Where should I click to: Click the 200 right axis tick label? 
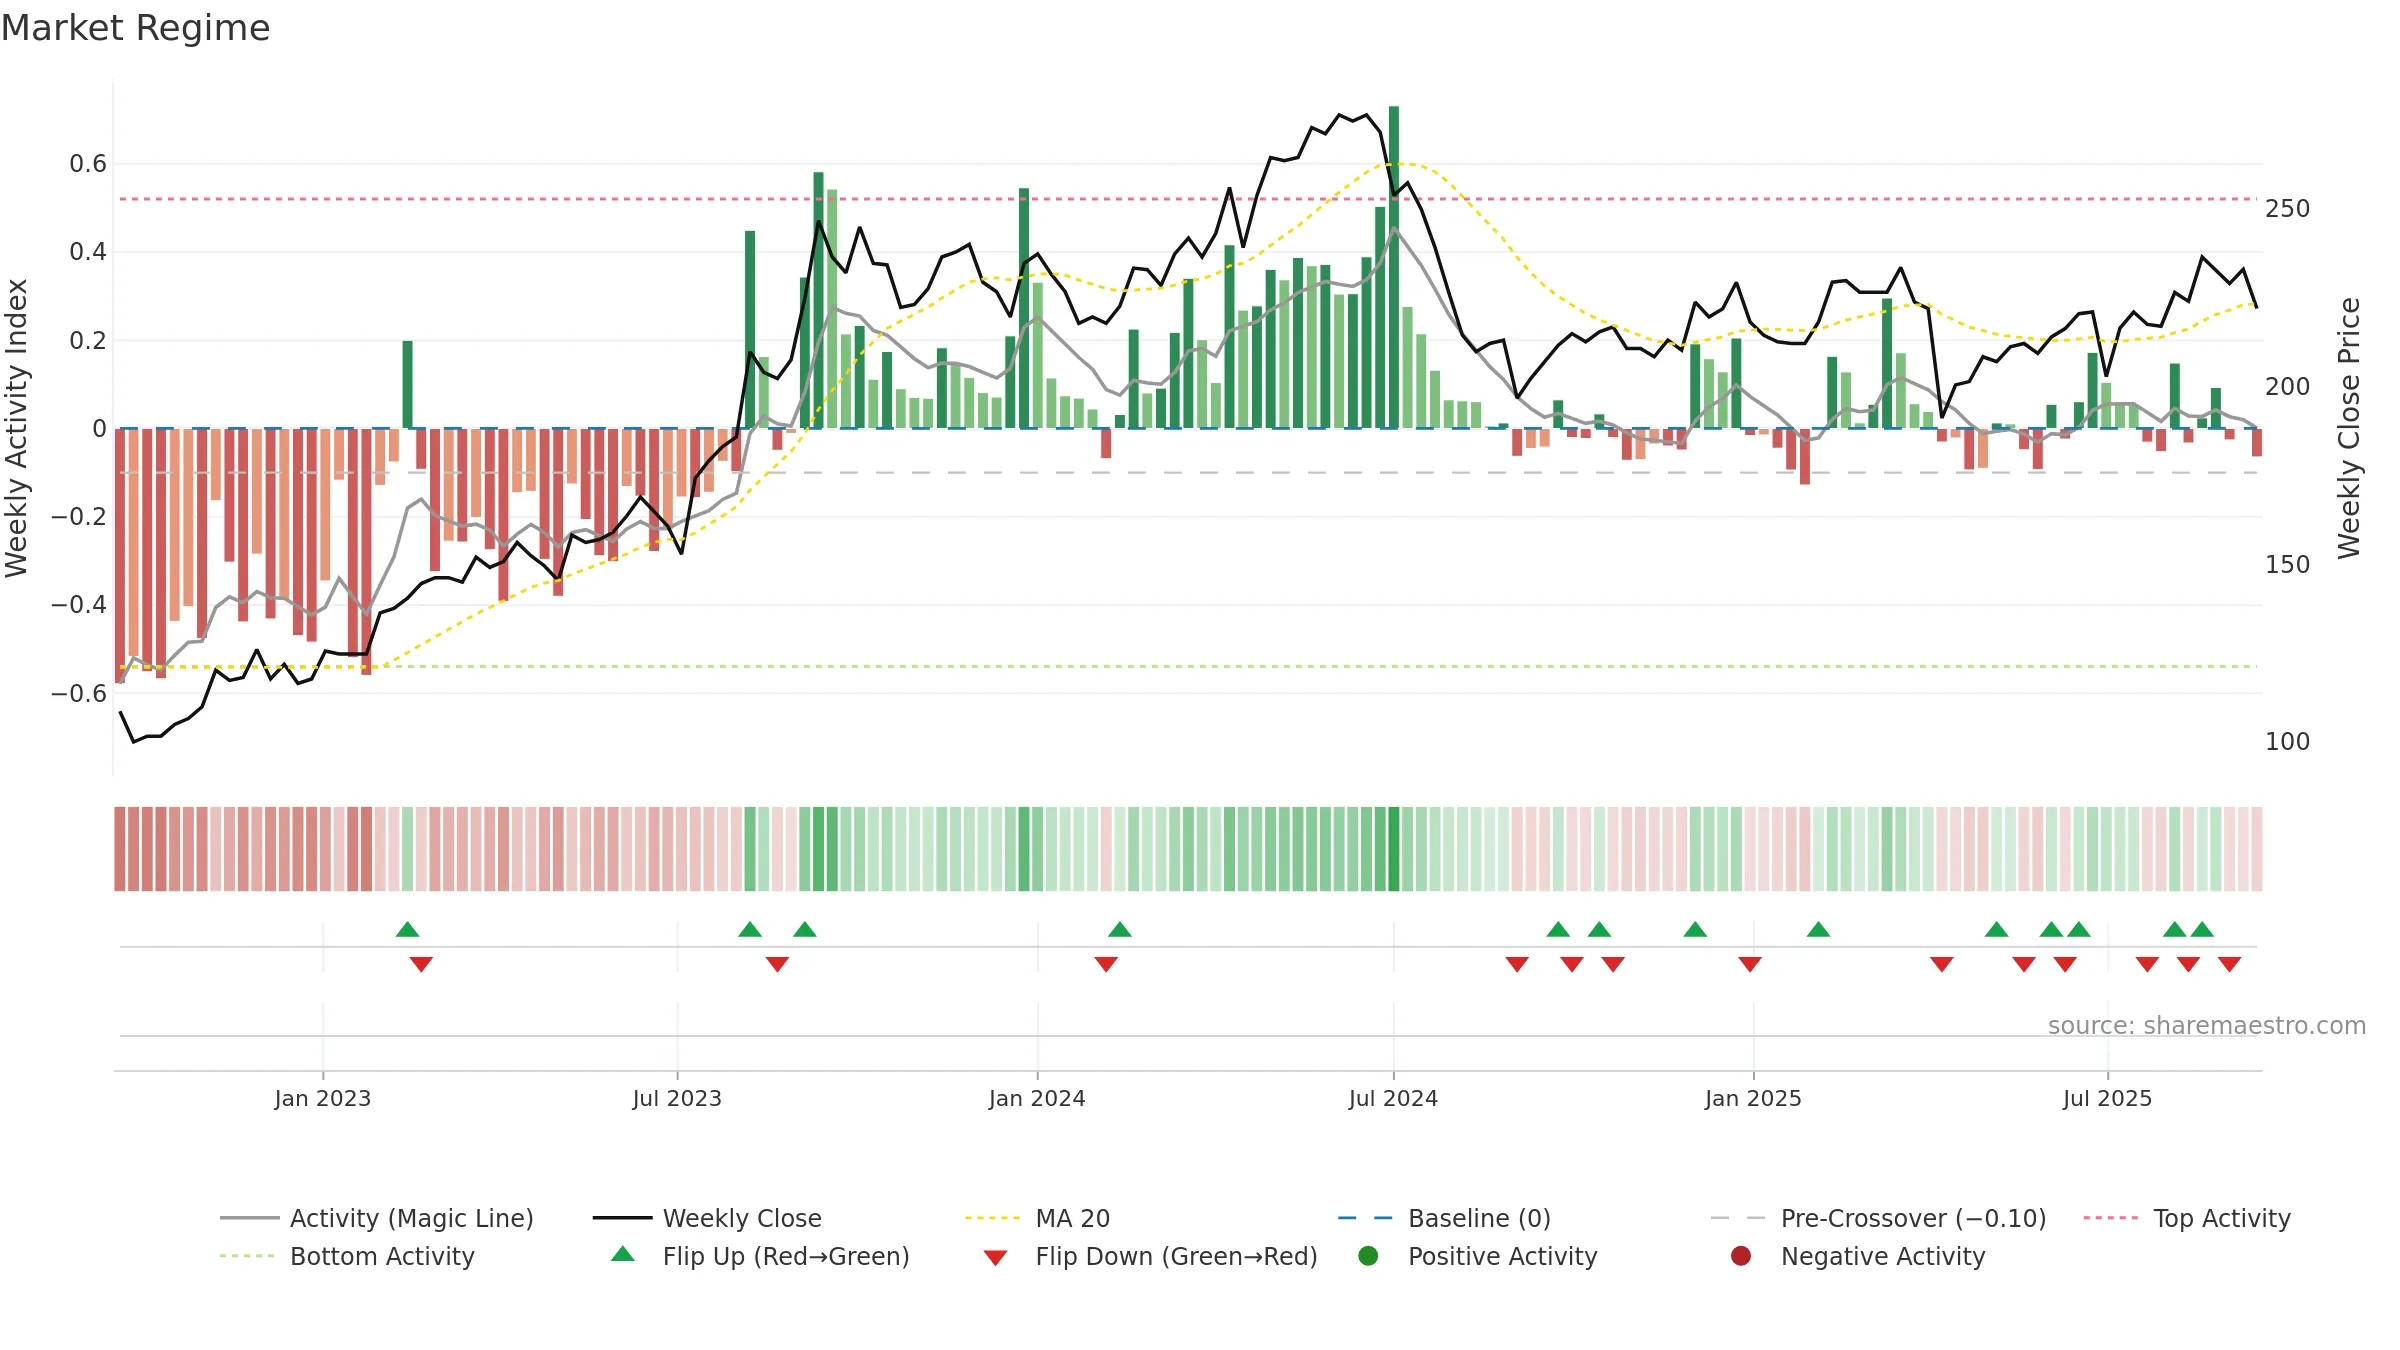[2288, 387]
